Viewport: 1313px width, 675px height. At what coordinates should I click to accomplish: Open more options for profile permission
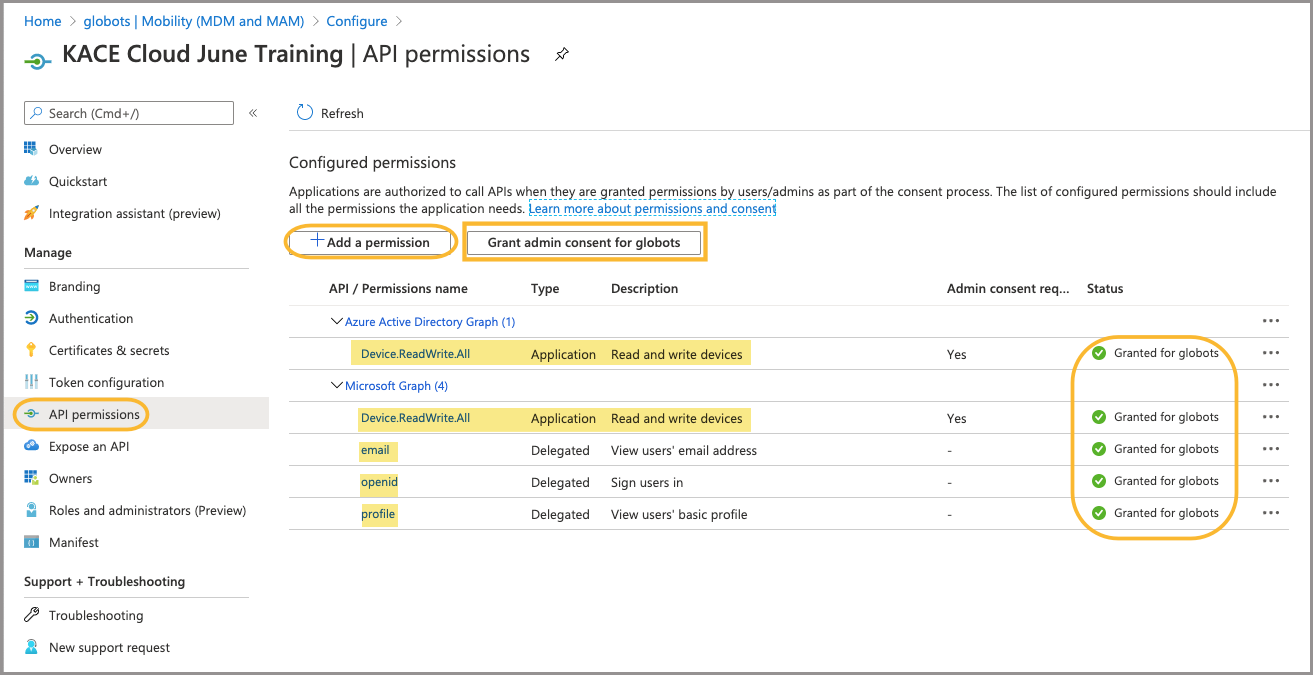point(1271,513)
